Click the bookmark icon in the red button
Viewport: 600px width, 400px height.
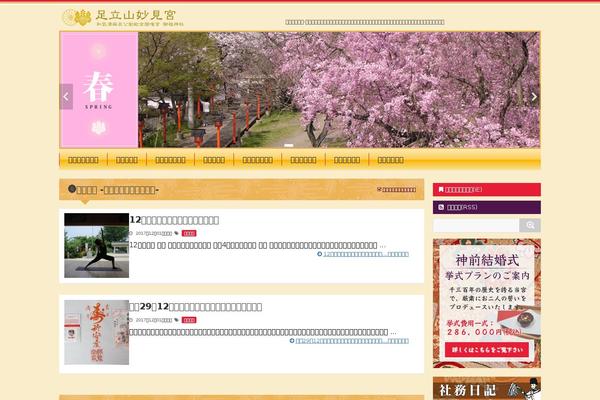pyautogui.click(x=441, y=189)
